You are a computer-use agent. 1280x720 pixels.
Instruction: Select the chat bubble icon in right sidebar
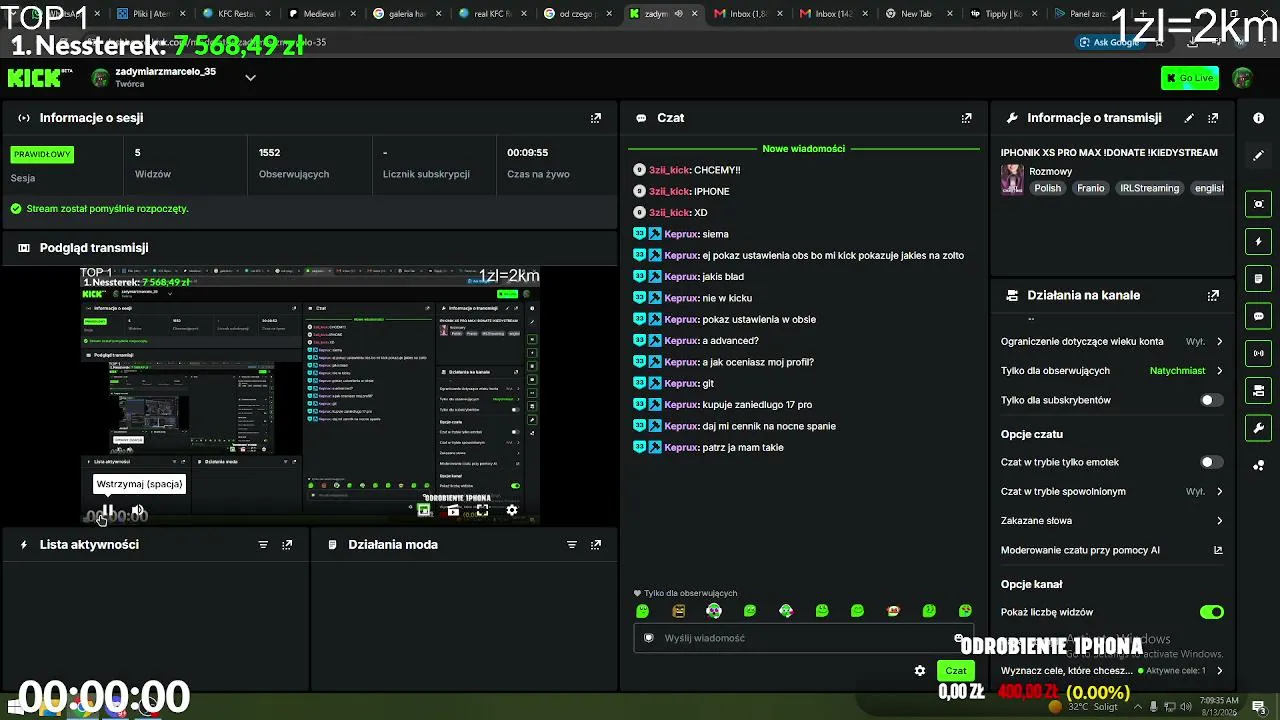click(x=1258, y=316)
